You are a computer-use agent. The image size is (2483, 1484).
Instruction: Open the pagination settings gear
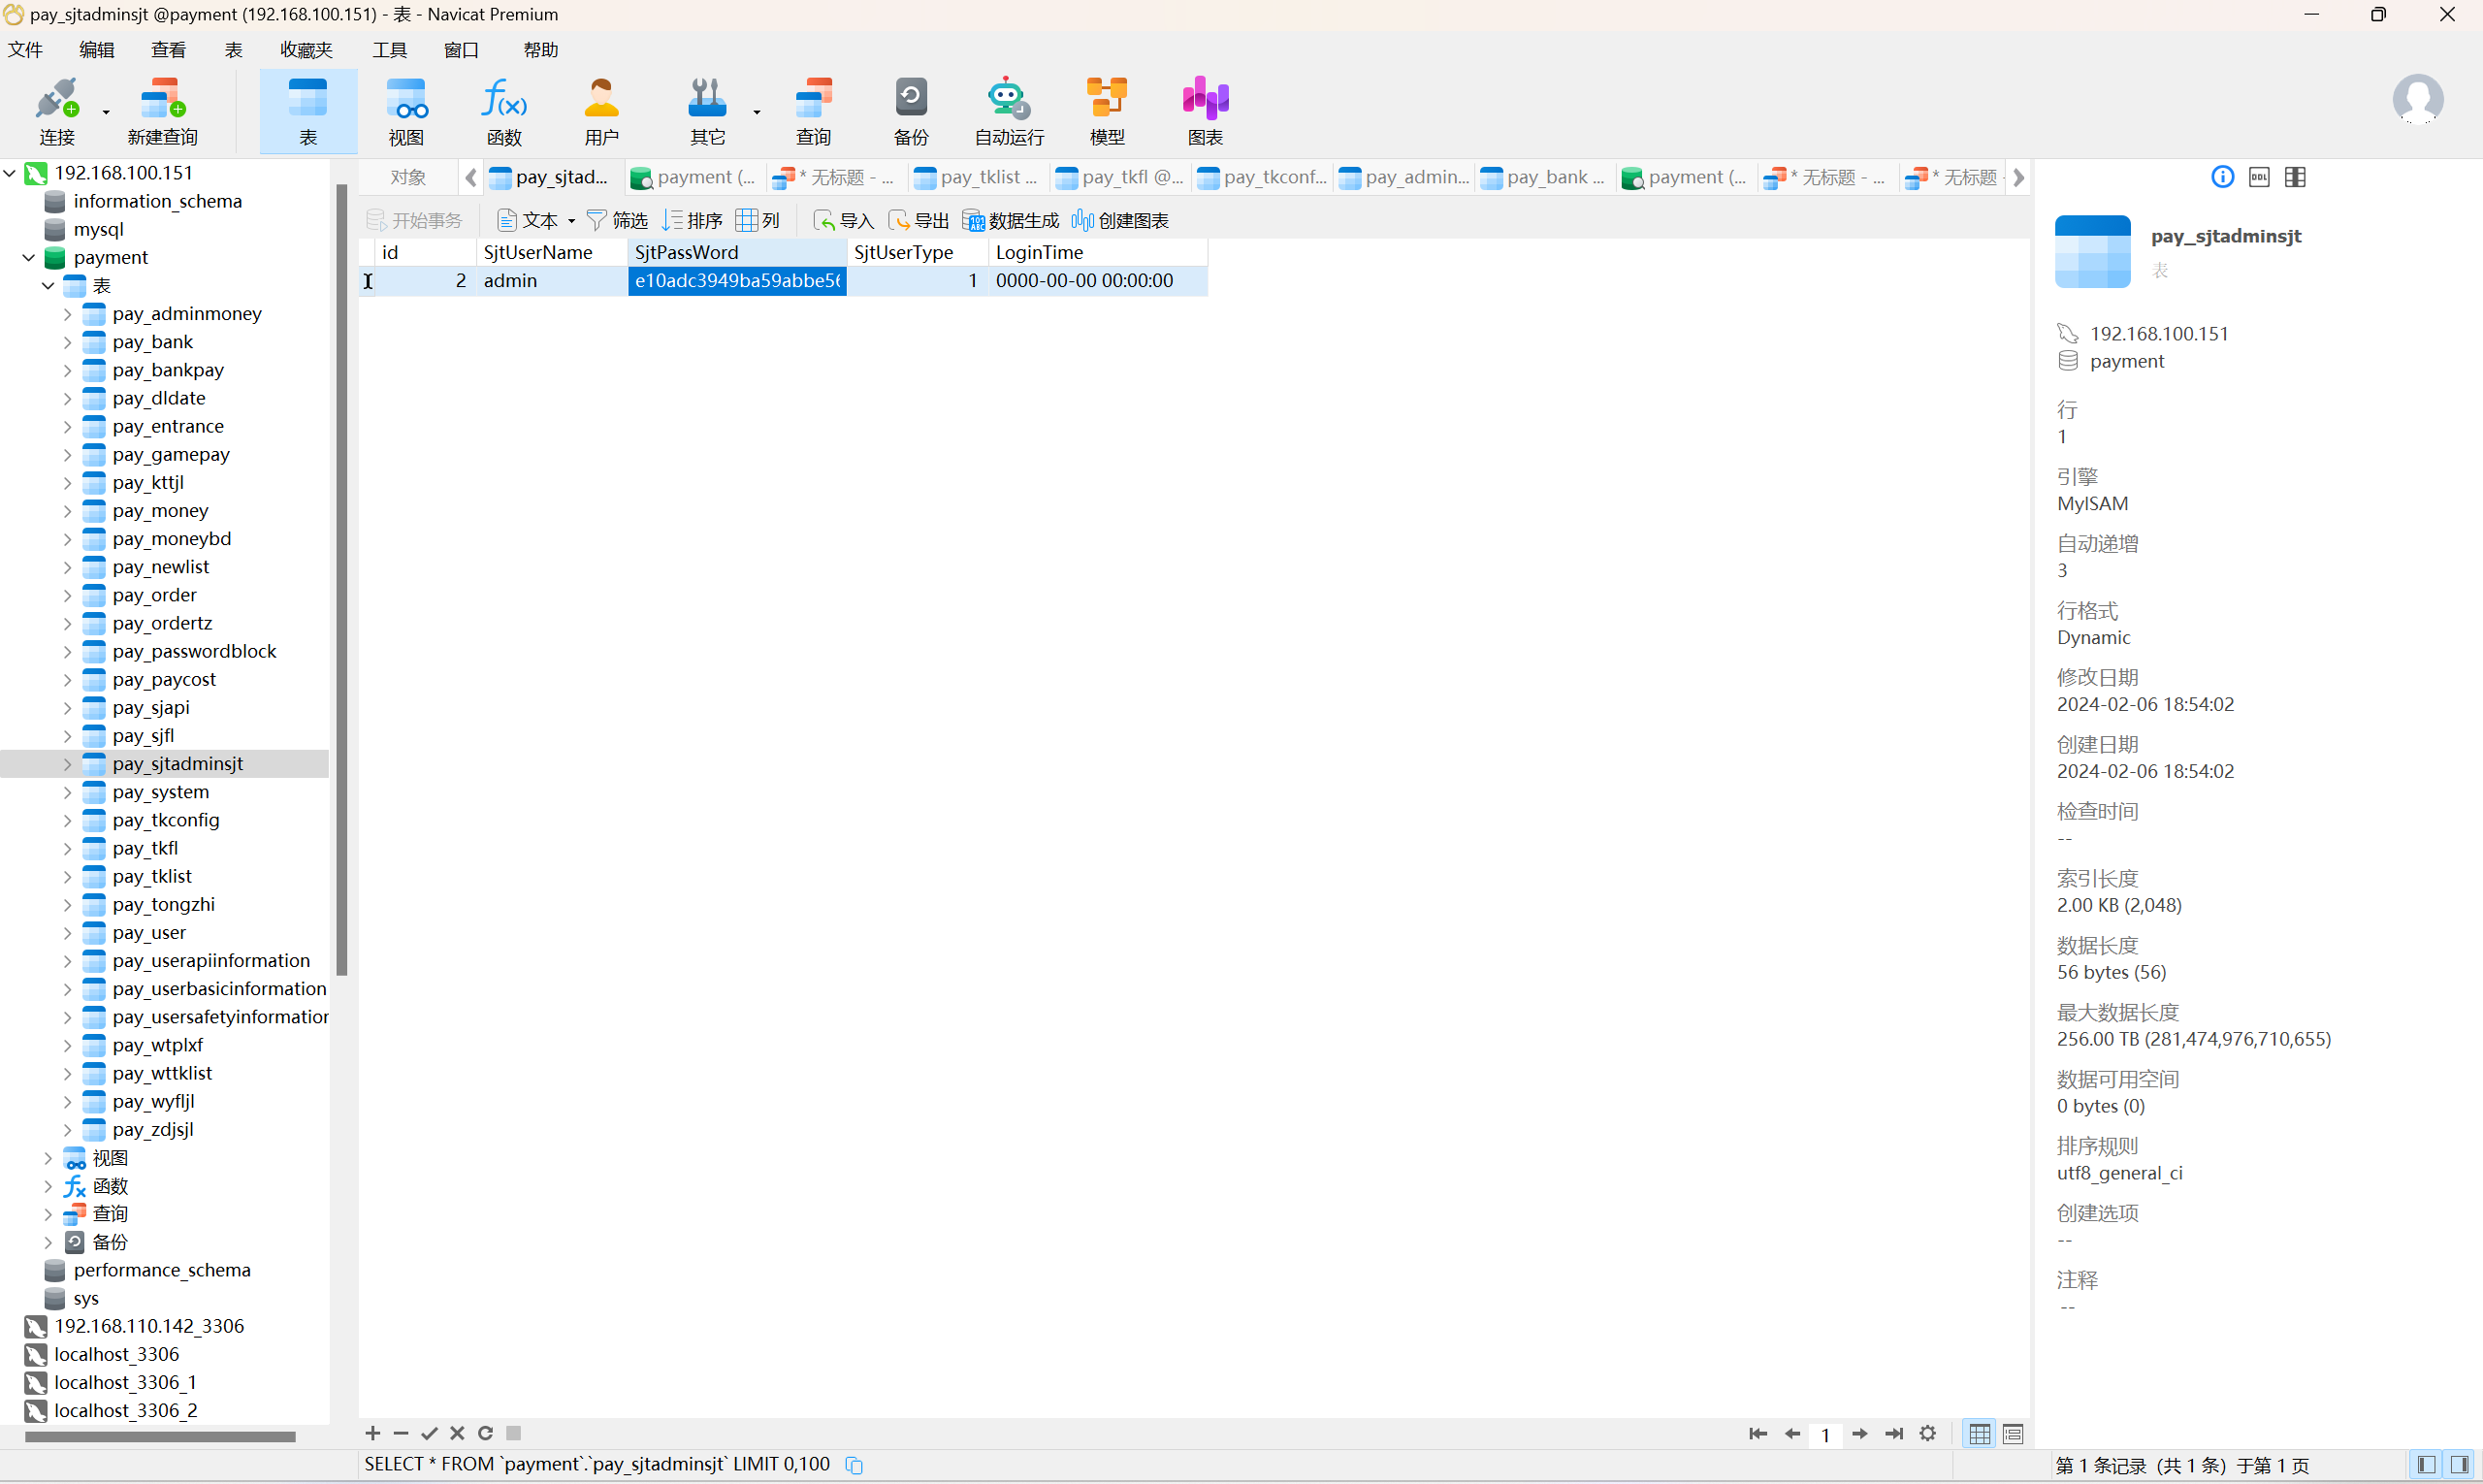tap(1928, 1434)
